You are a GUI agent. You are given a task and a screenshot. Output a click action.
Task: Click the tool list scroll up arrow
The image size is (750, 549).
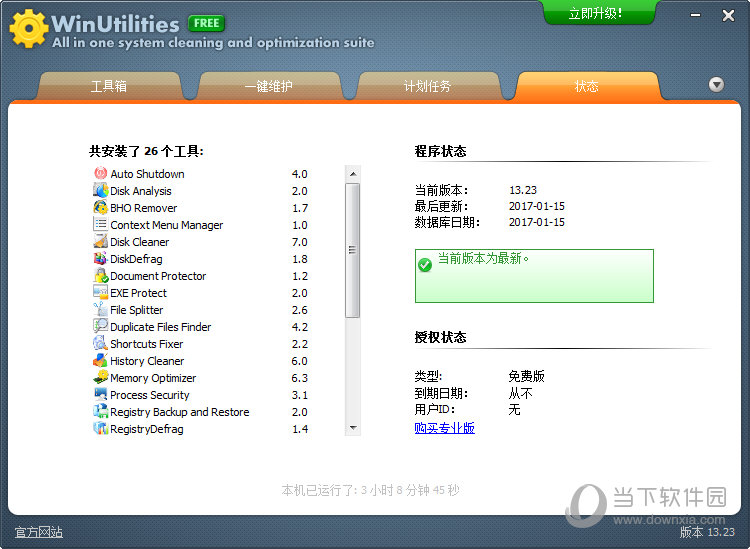[x=353, y=174]
